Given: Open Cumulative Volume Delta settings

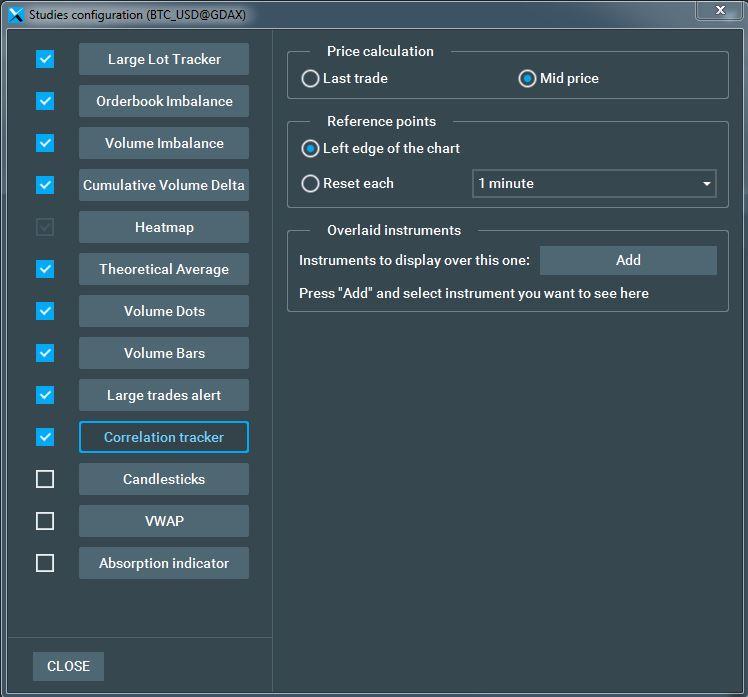Looking at the screenshot, I should click(164, 185).
